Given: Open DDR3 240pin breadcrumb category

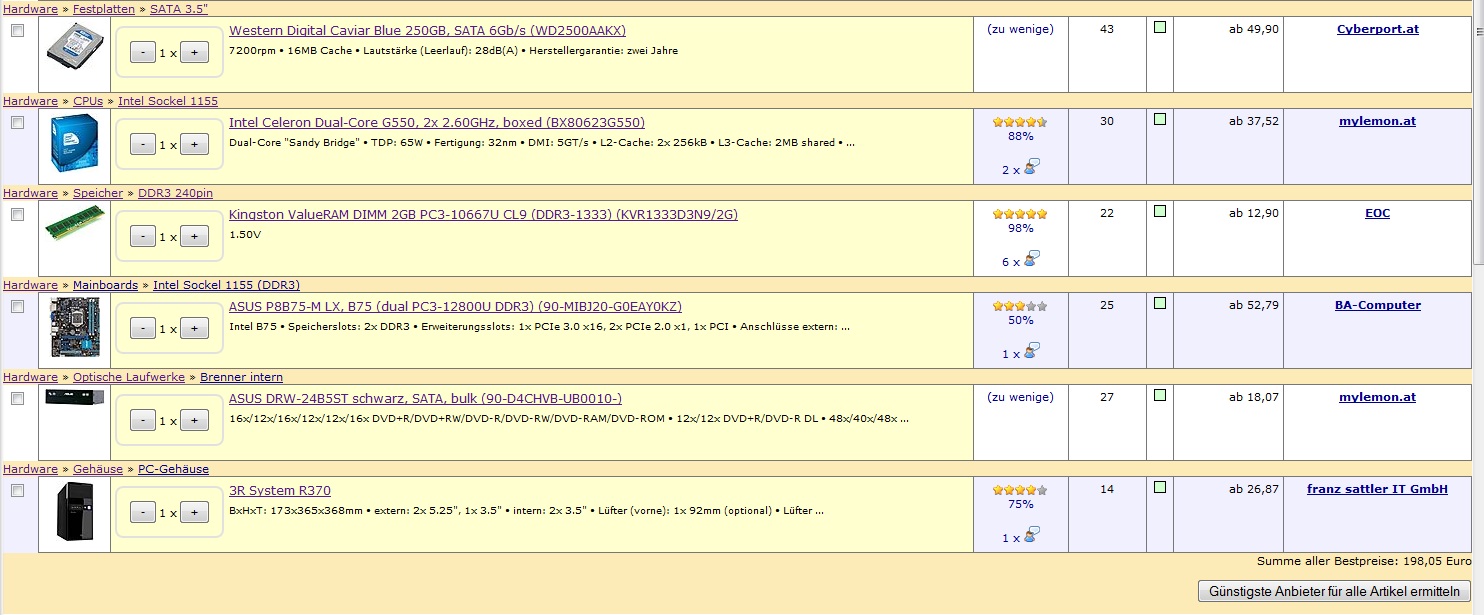Looking at the screenshot, I should [175, 193].
